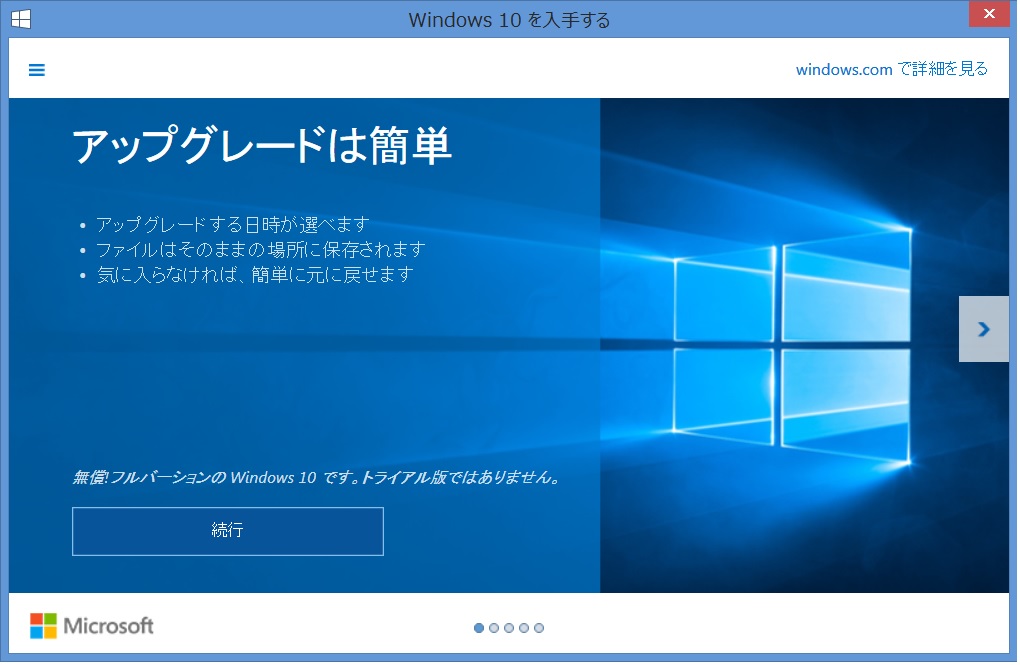Select the fourth page indicator dot
This screenshot has height=665, width=1020.
pos(524,628)
